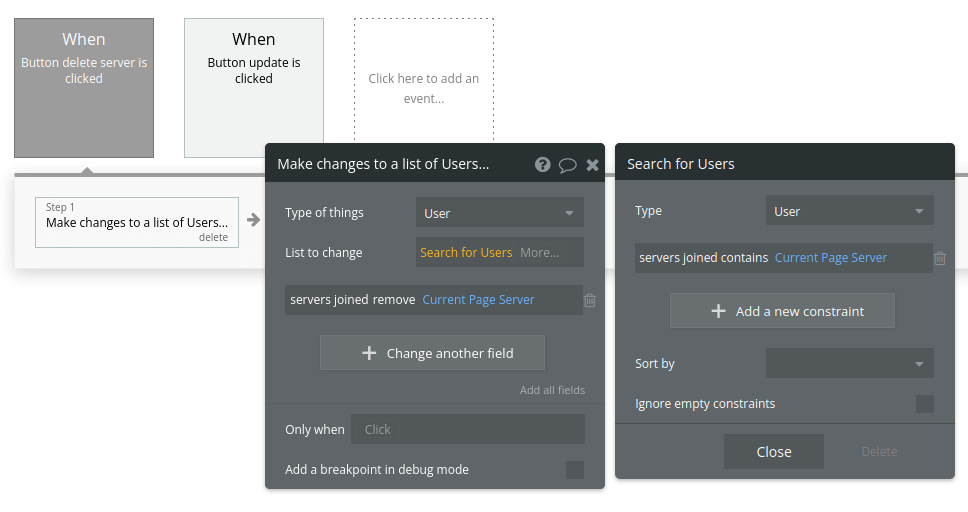Delete the servers joined contains constraint

point(940,258)
